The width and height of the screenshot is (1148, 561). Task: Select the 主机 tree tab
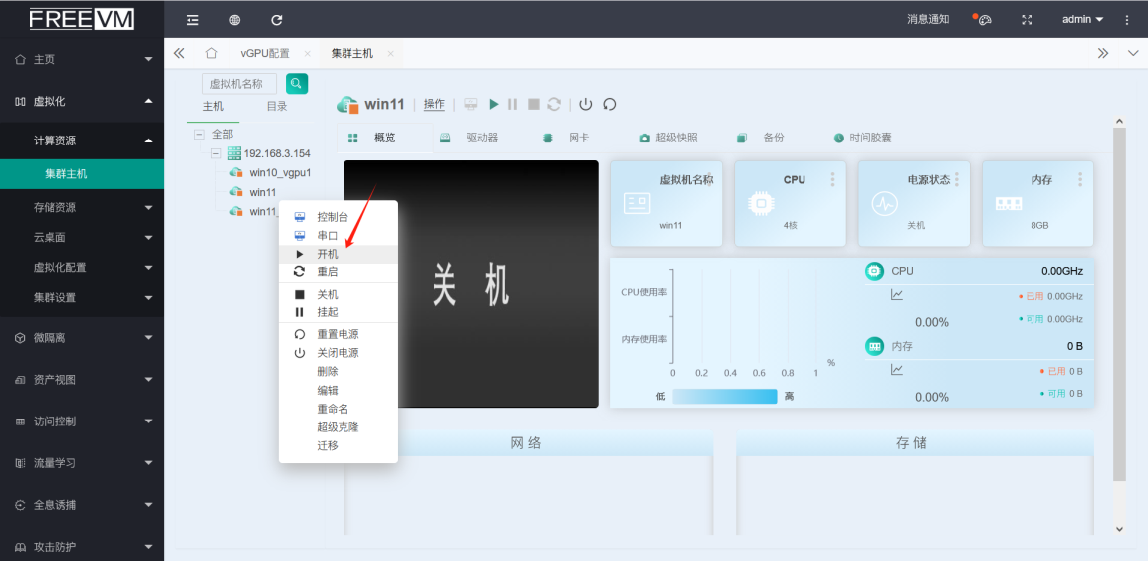click(x=213, y=107)
